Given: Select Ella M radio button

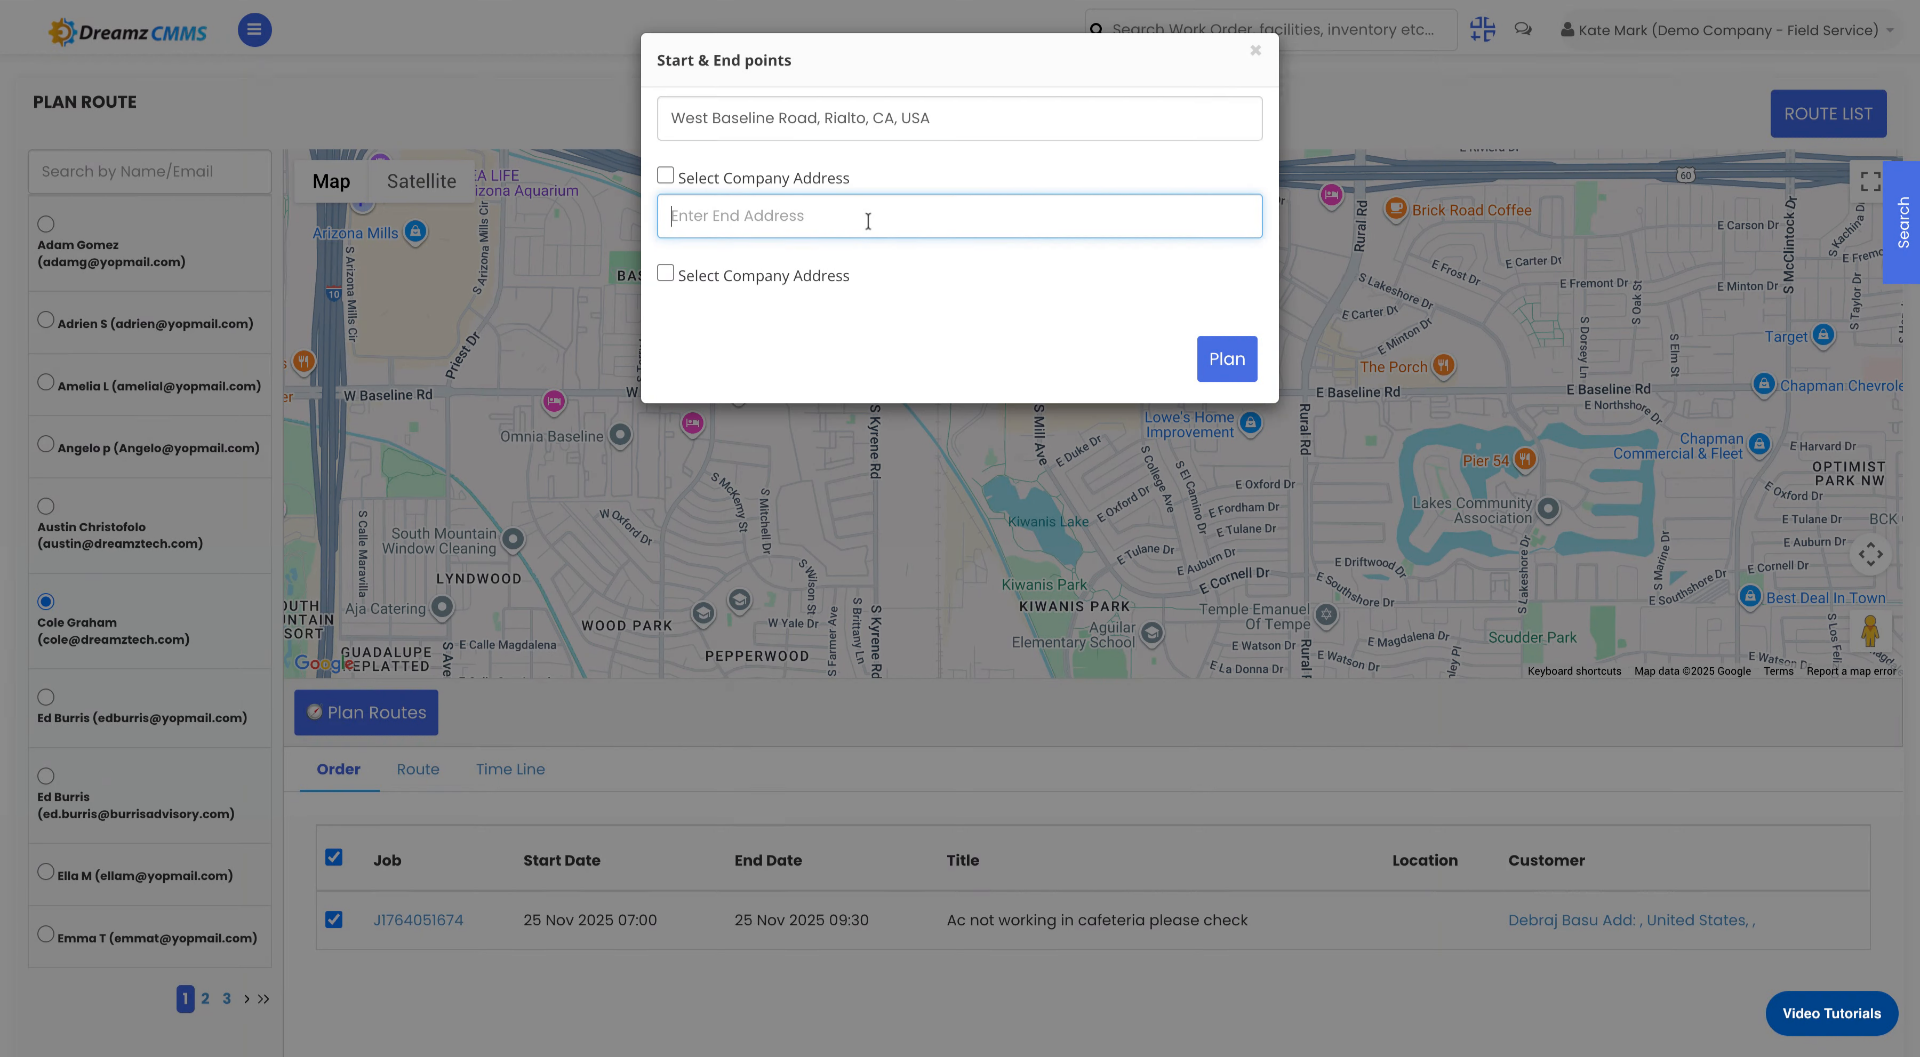Looking at the screenshot, I should (x=46, y=872).
